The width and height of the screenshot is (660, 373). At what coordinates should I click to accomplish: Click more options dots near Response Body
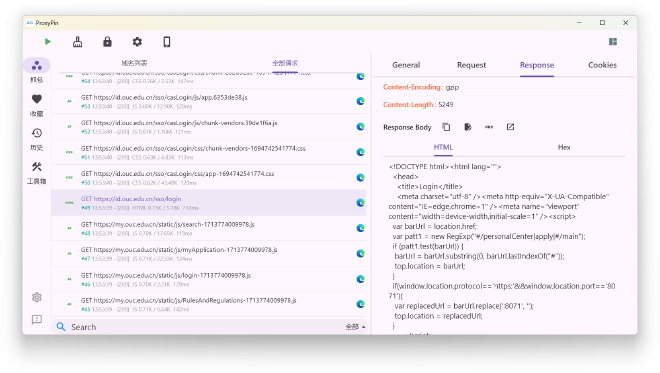489,127
